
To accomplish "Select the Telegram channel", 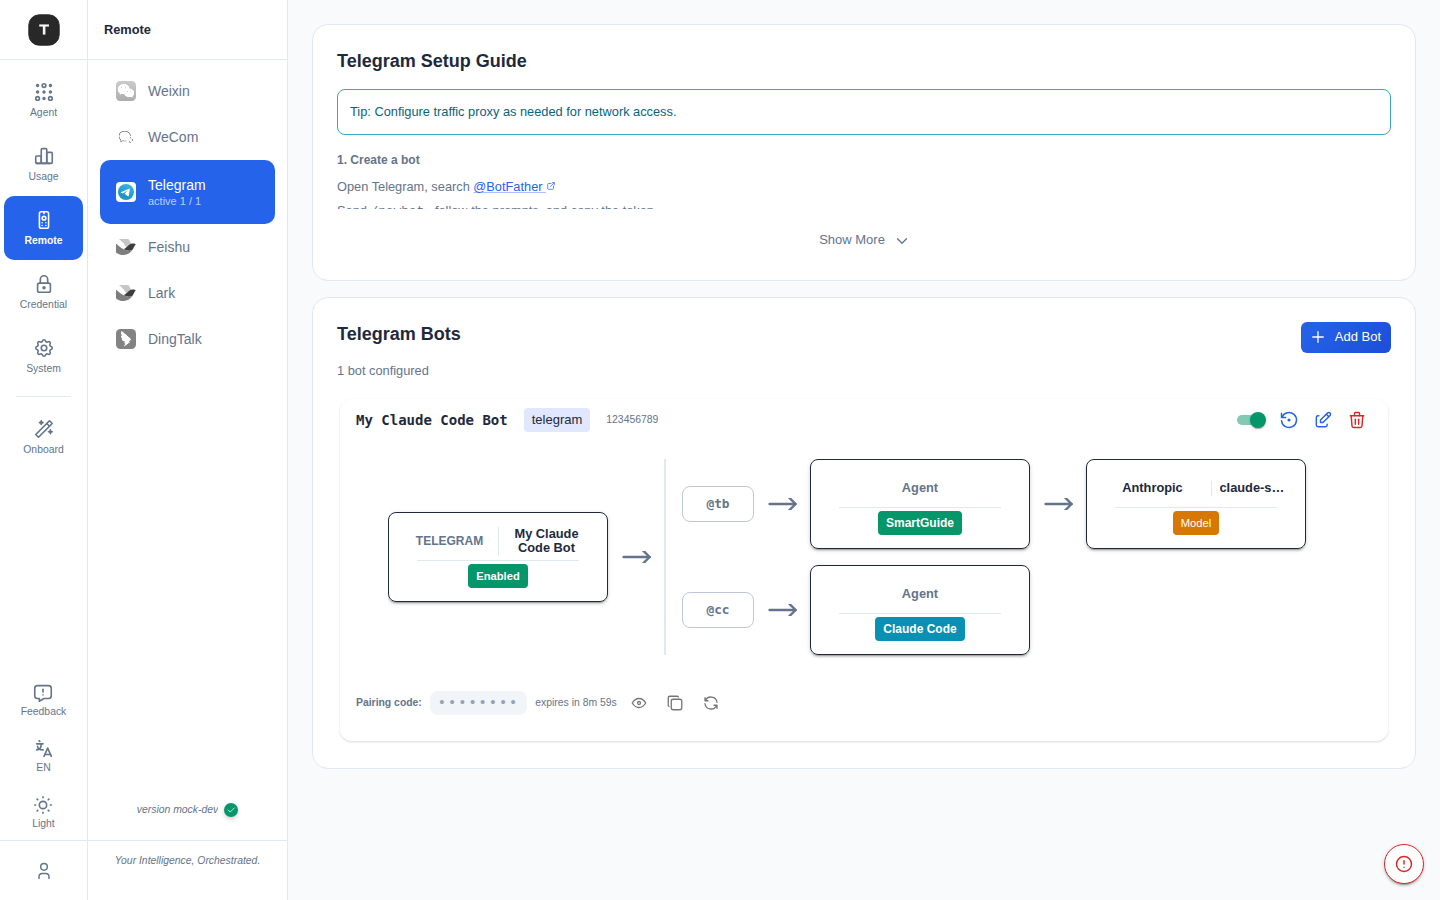I will [188, 192].
